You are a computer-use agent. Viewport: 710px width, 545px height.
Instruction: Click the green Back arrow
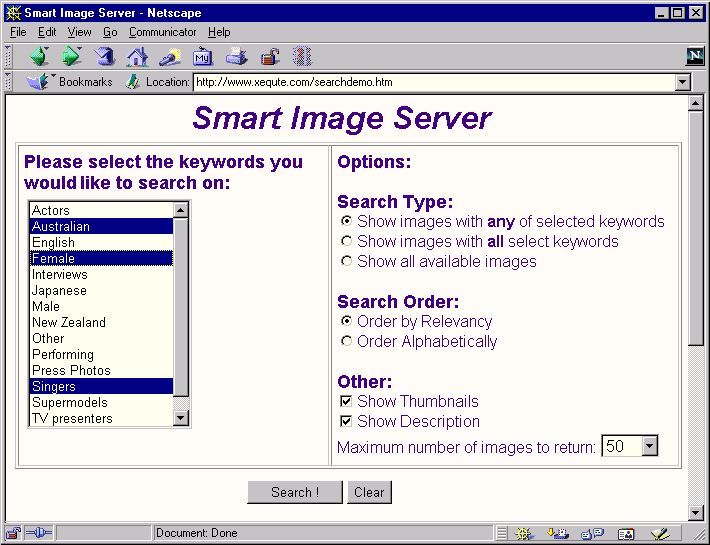pyautogui.click(x=39, y=57)
